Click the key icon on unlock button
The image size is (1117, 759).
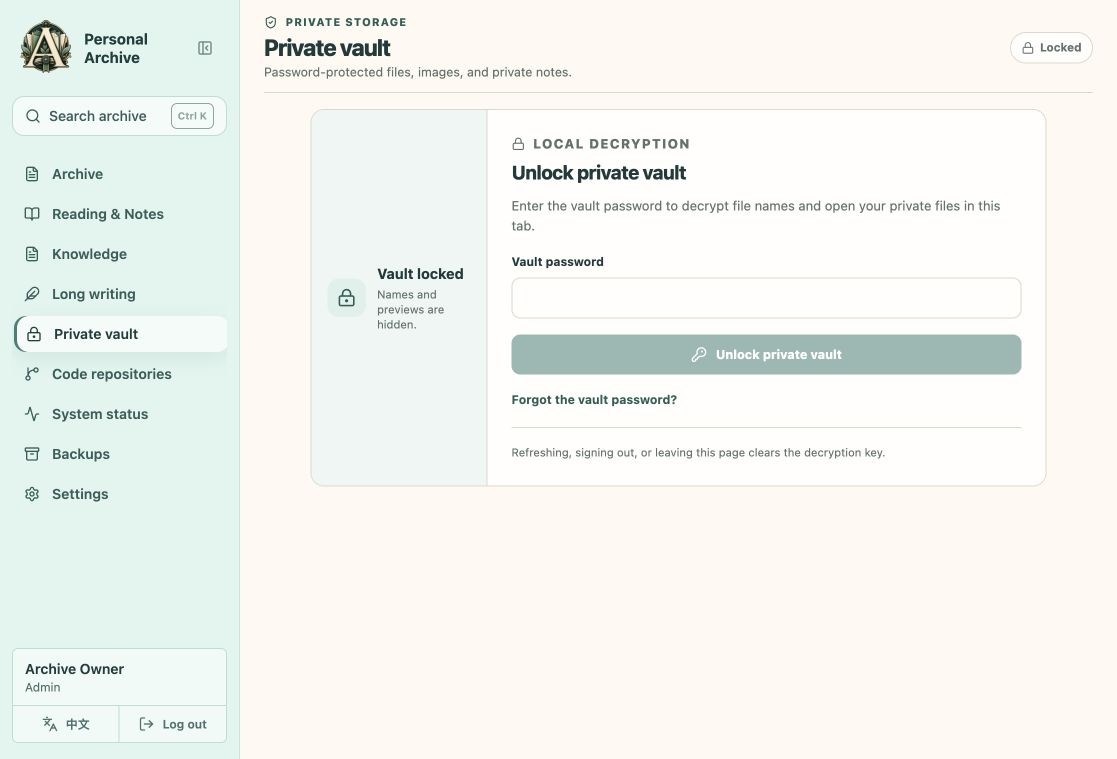699,354
